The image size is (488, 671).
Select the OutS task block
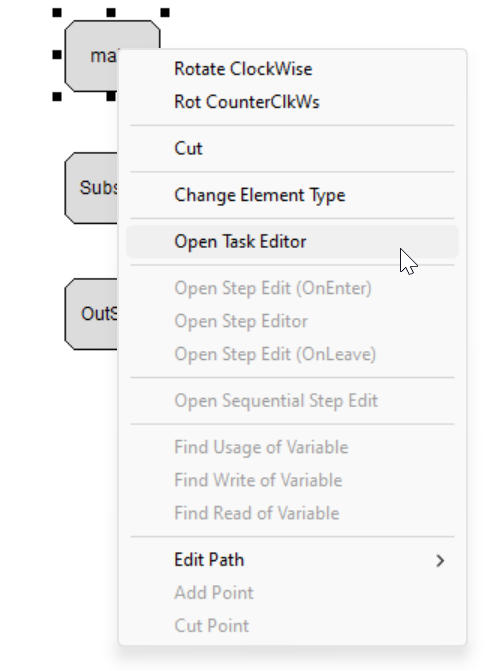[x=91, y=314]
